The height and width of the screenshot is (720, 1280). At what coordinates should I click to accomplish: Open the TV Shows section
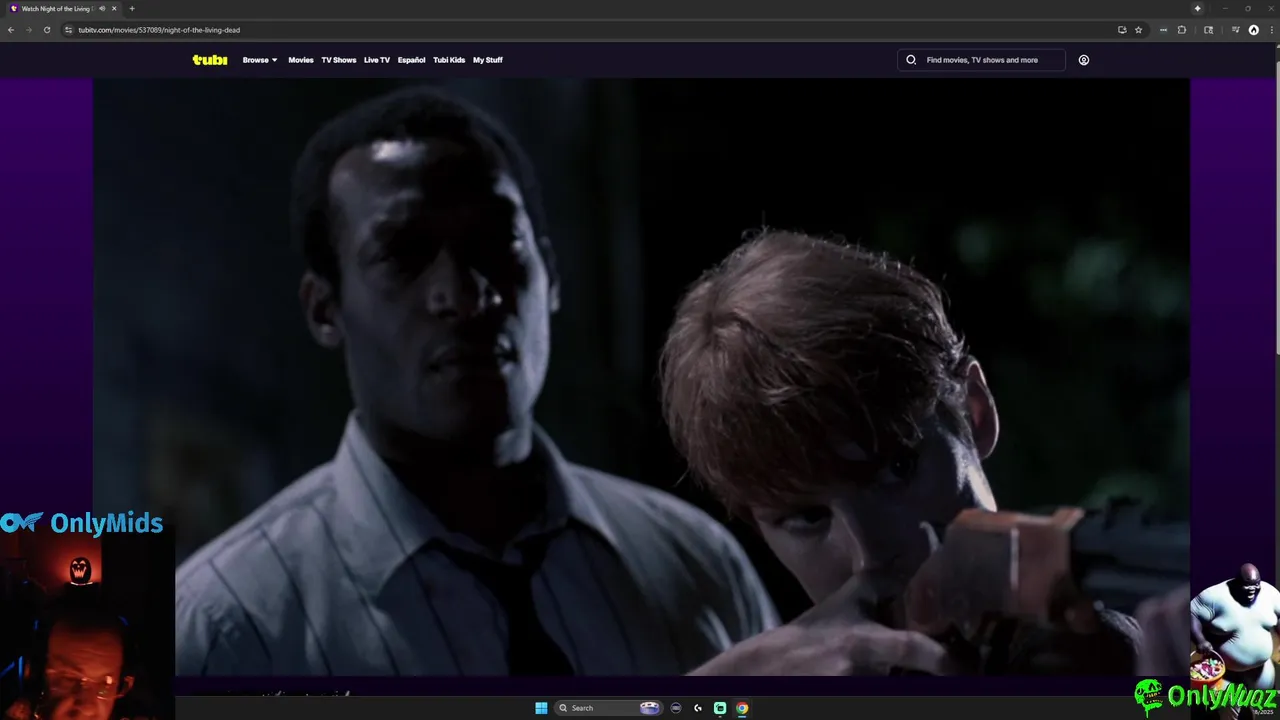coord(338,60)
